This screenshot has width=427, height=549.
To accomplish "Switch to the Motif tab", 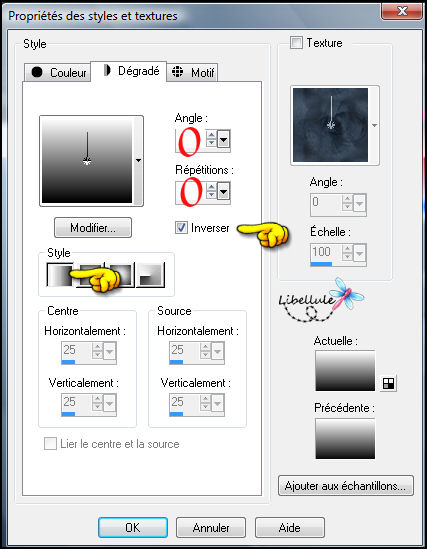I will pyautogui.click(x=192, y=72).
